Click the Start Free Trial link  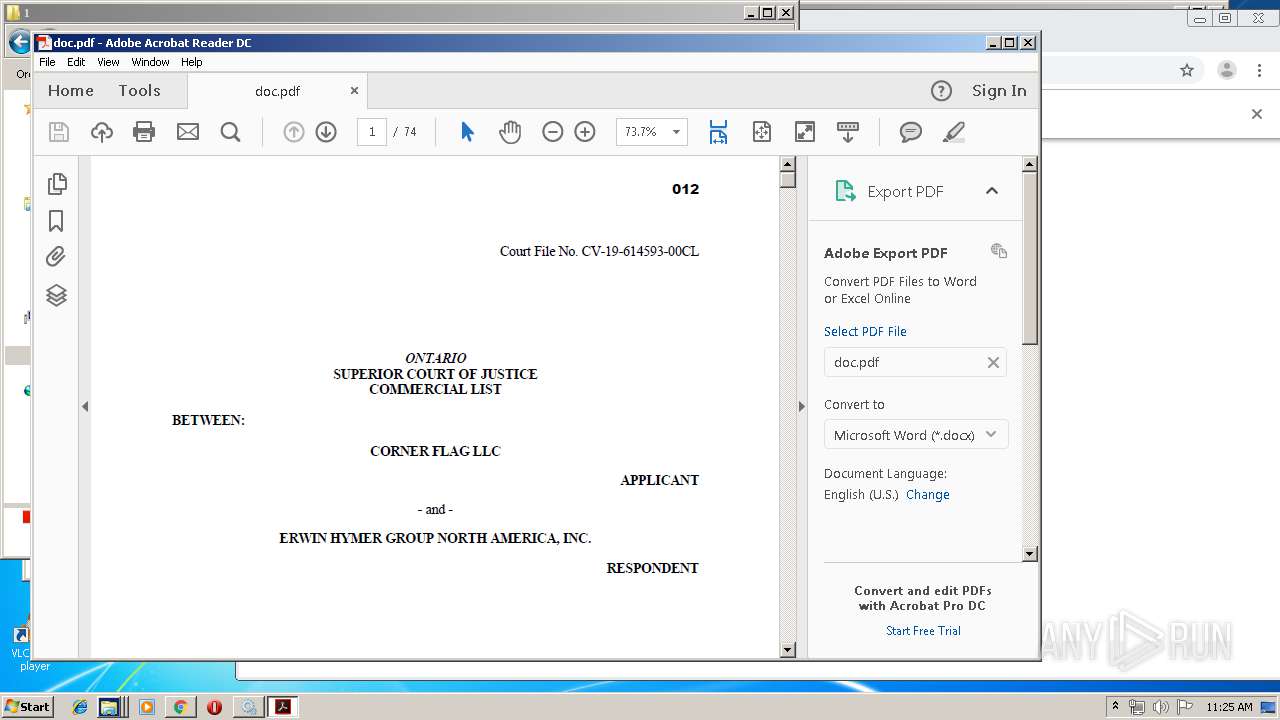tap(923, 630)
